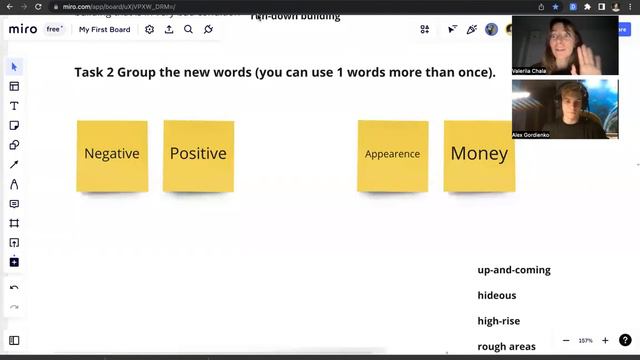This screenshot has height=360, width=640.
Task: Click the free plan badge
Action: click(54, 29)
